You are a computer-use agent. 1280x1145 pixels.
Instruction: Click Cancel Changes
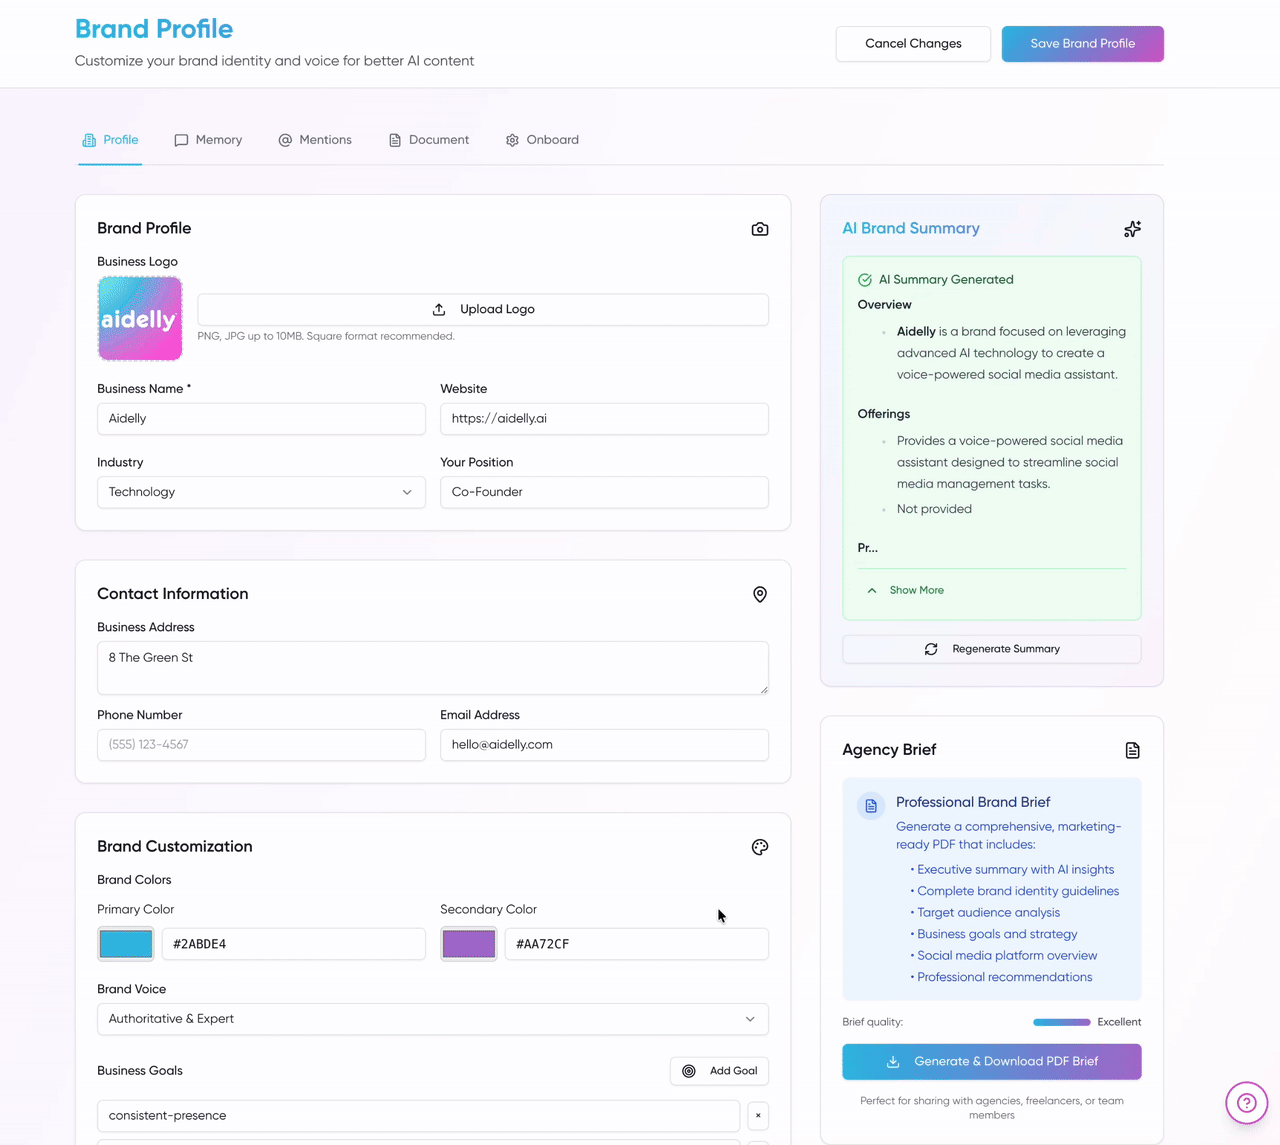913,44
